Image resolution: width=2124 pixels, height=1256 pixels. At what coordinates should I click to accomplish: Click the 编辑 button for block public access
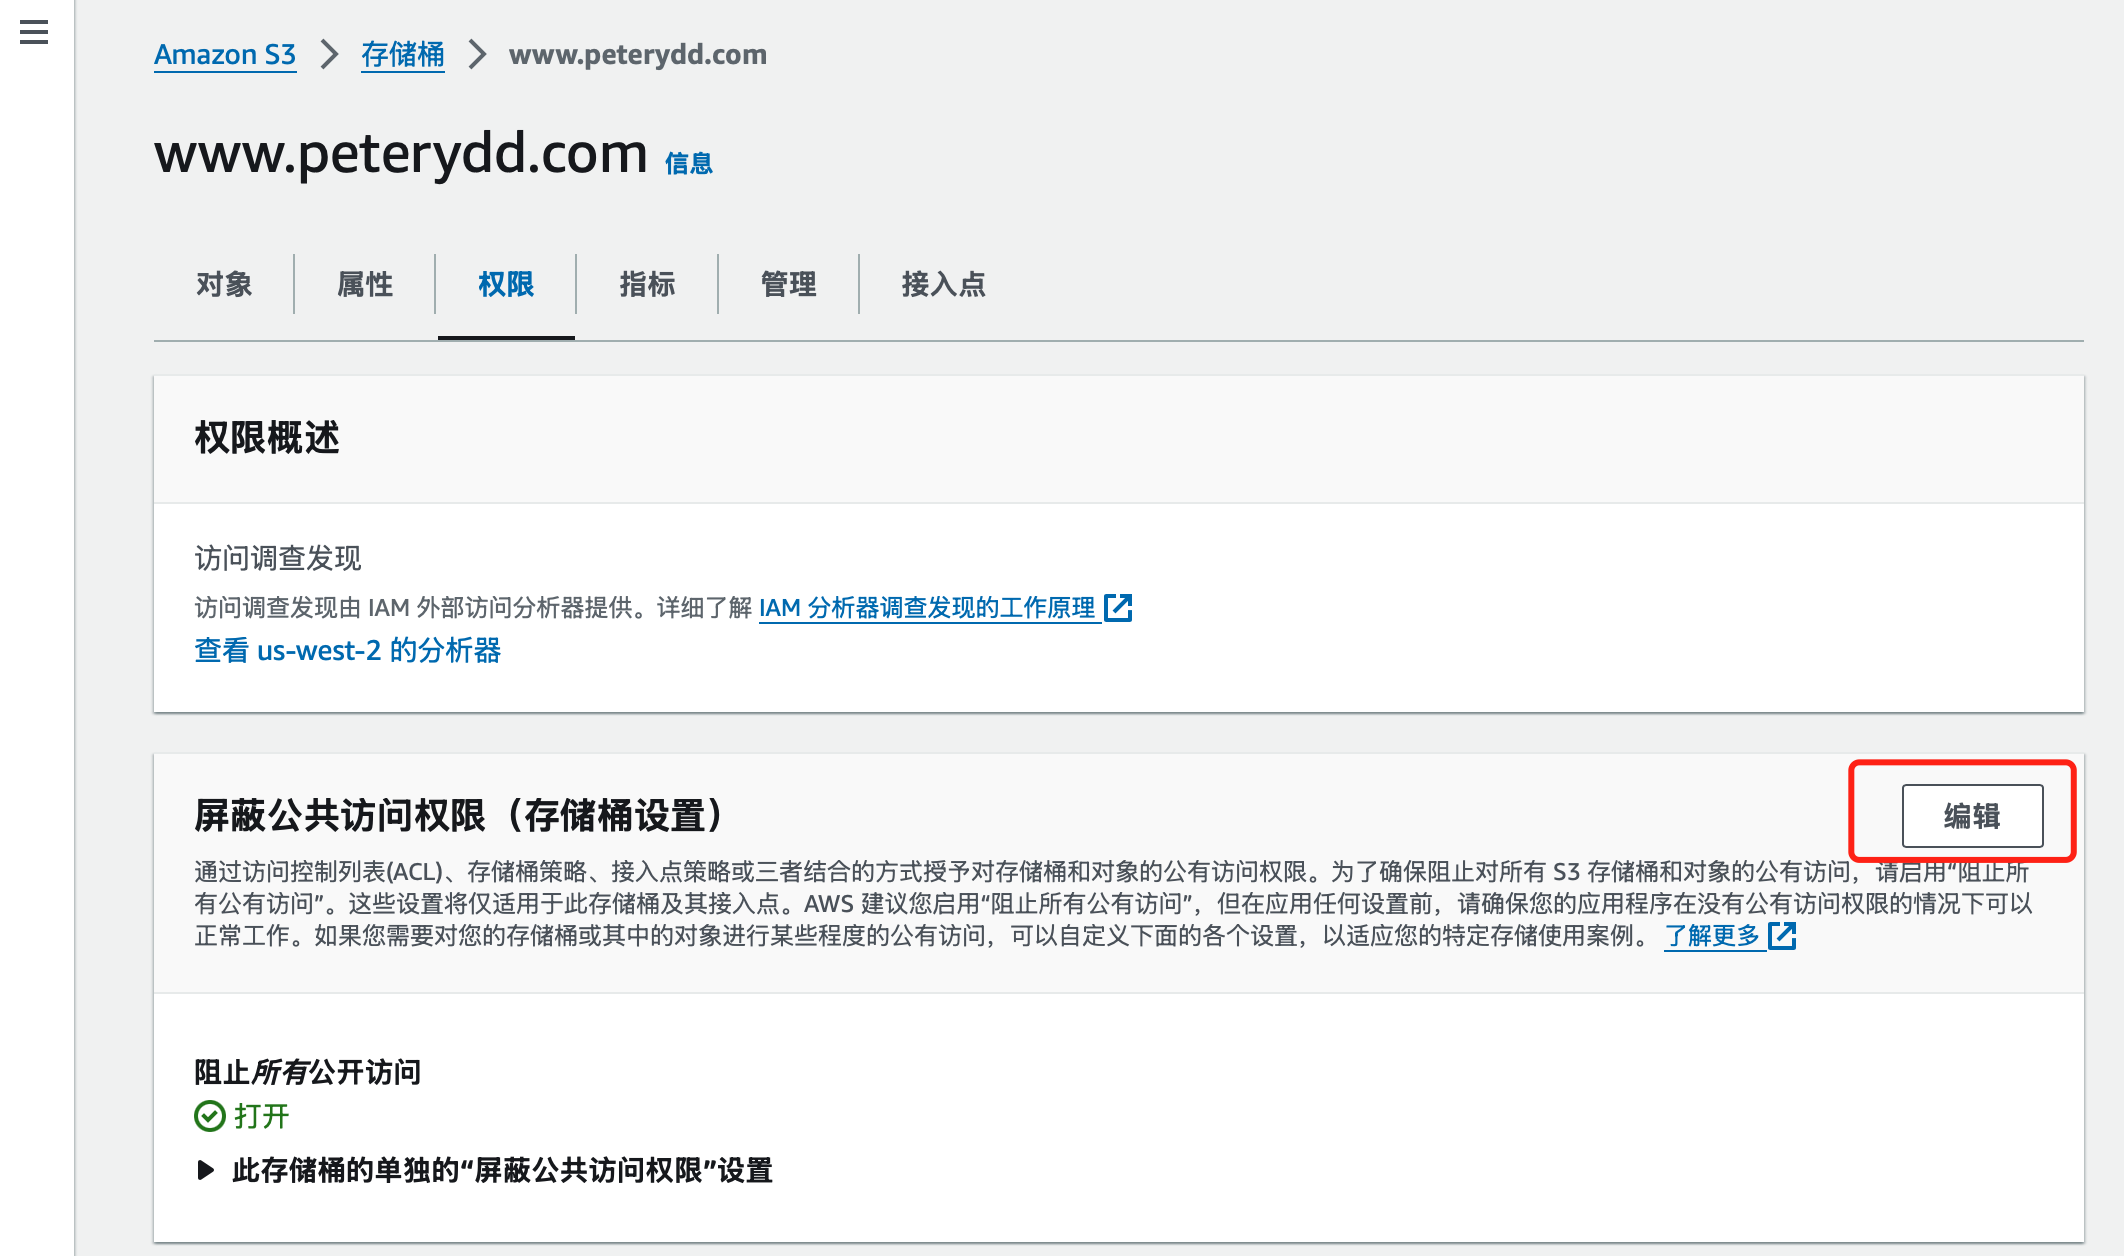[1971, 816]
